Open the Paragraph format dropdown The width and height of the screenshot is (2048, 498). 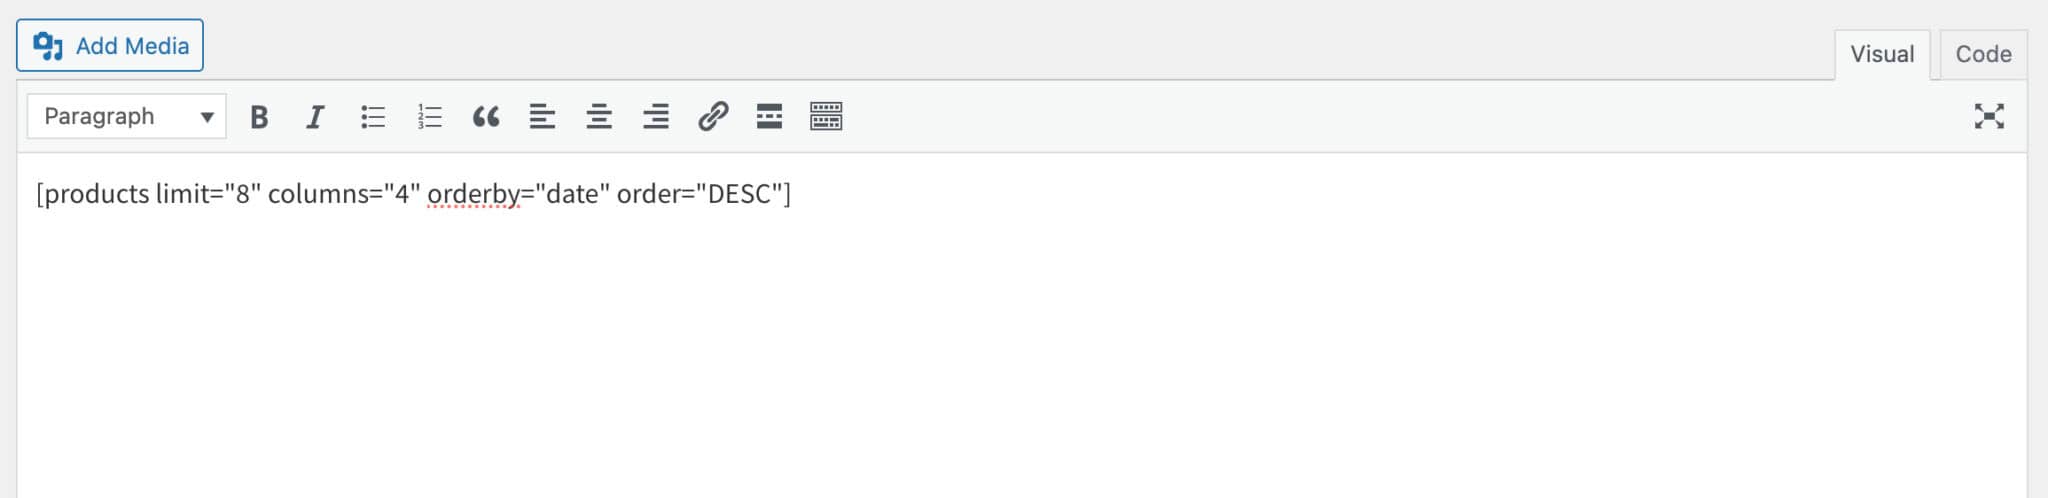pyautogui.click(x=127, y=117)
